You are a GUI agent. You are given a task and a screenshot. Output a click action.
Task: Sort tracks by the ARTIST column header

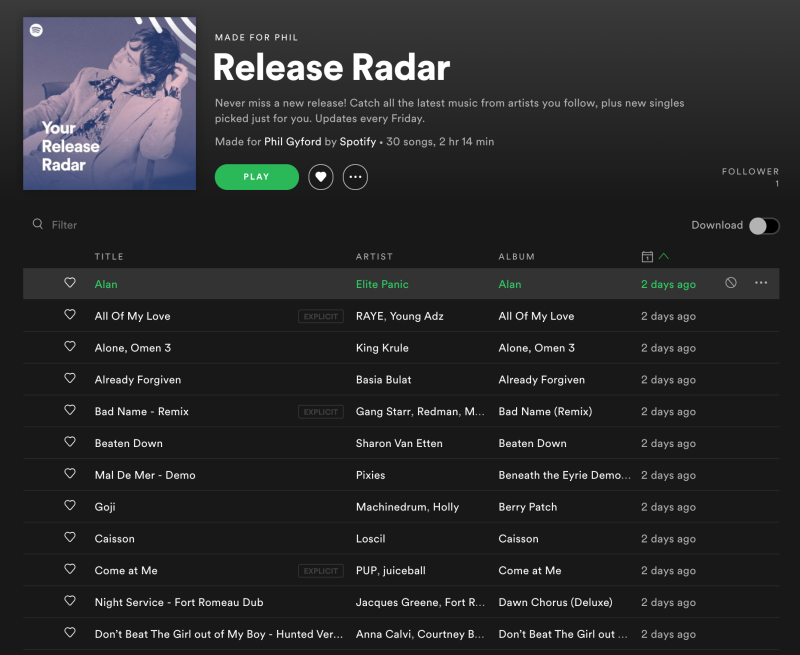point(374,257)
